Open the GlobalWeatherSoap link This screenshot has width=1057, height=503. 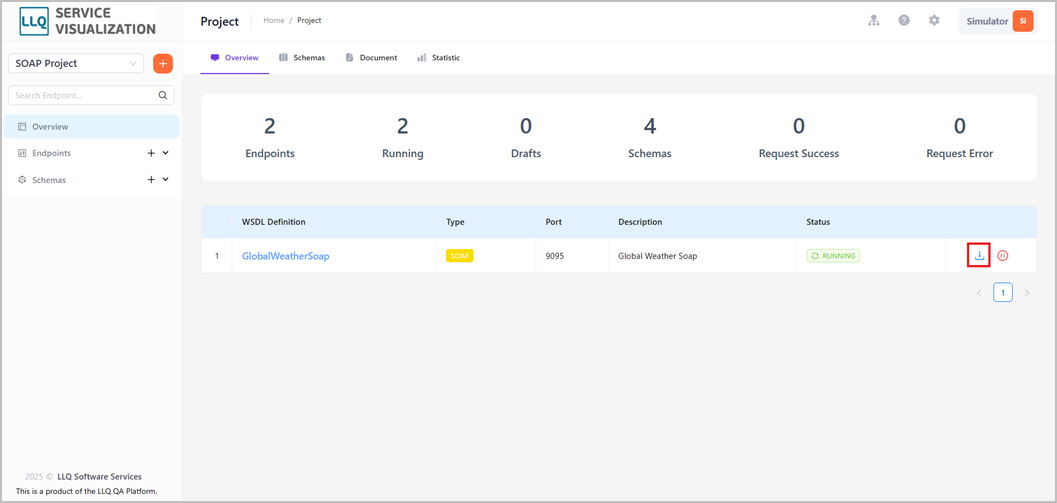[x=286, y=256]
